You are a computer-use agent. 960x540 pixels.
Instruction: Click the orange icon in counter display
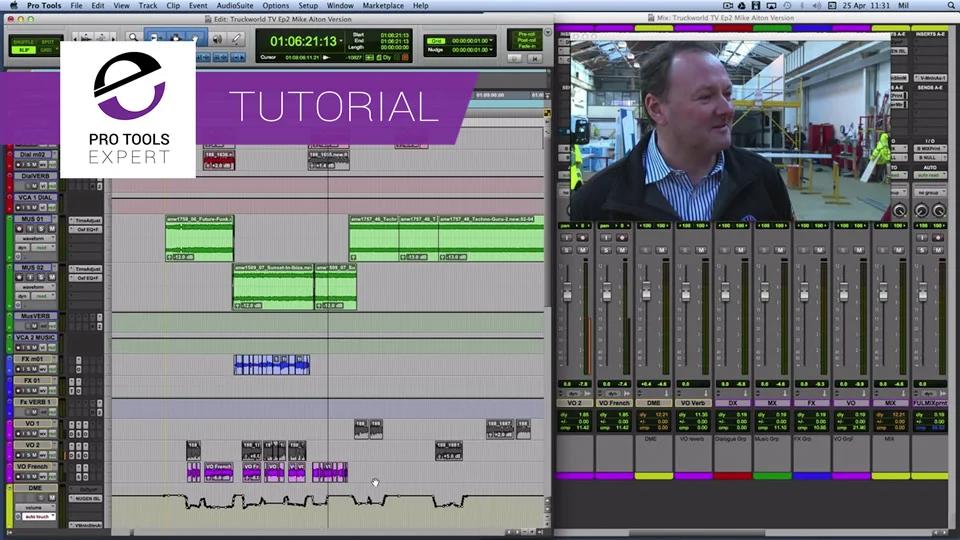click(x=405, y=58)
